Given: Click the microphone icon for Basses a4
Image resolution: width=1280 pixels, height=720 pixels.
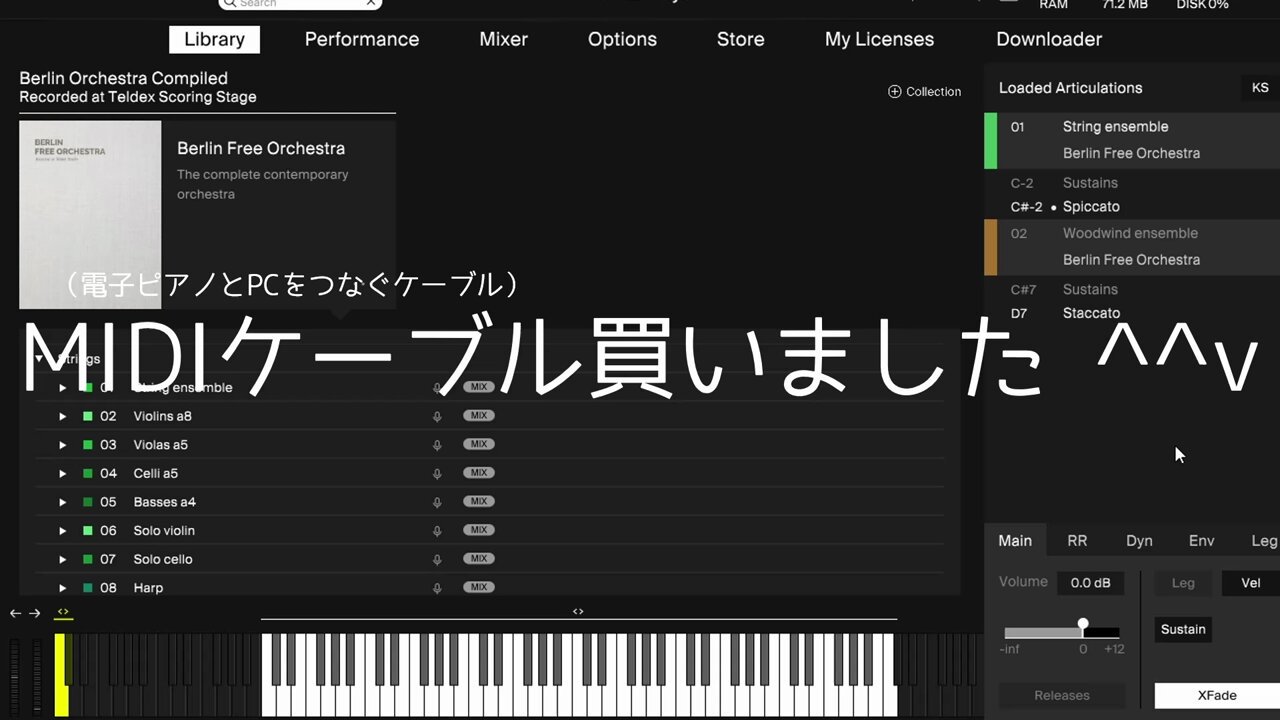Looking at the screenshot, I should pos(437,502).
